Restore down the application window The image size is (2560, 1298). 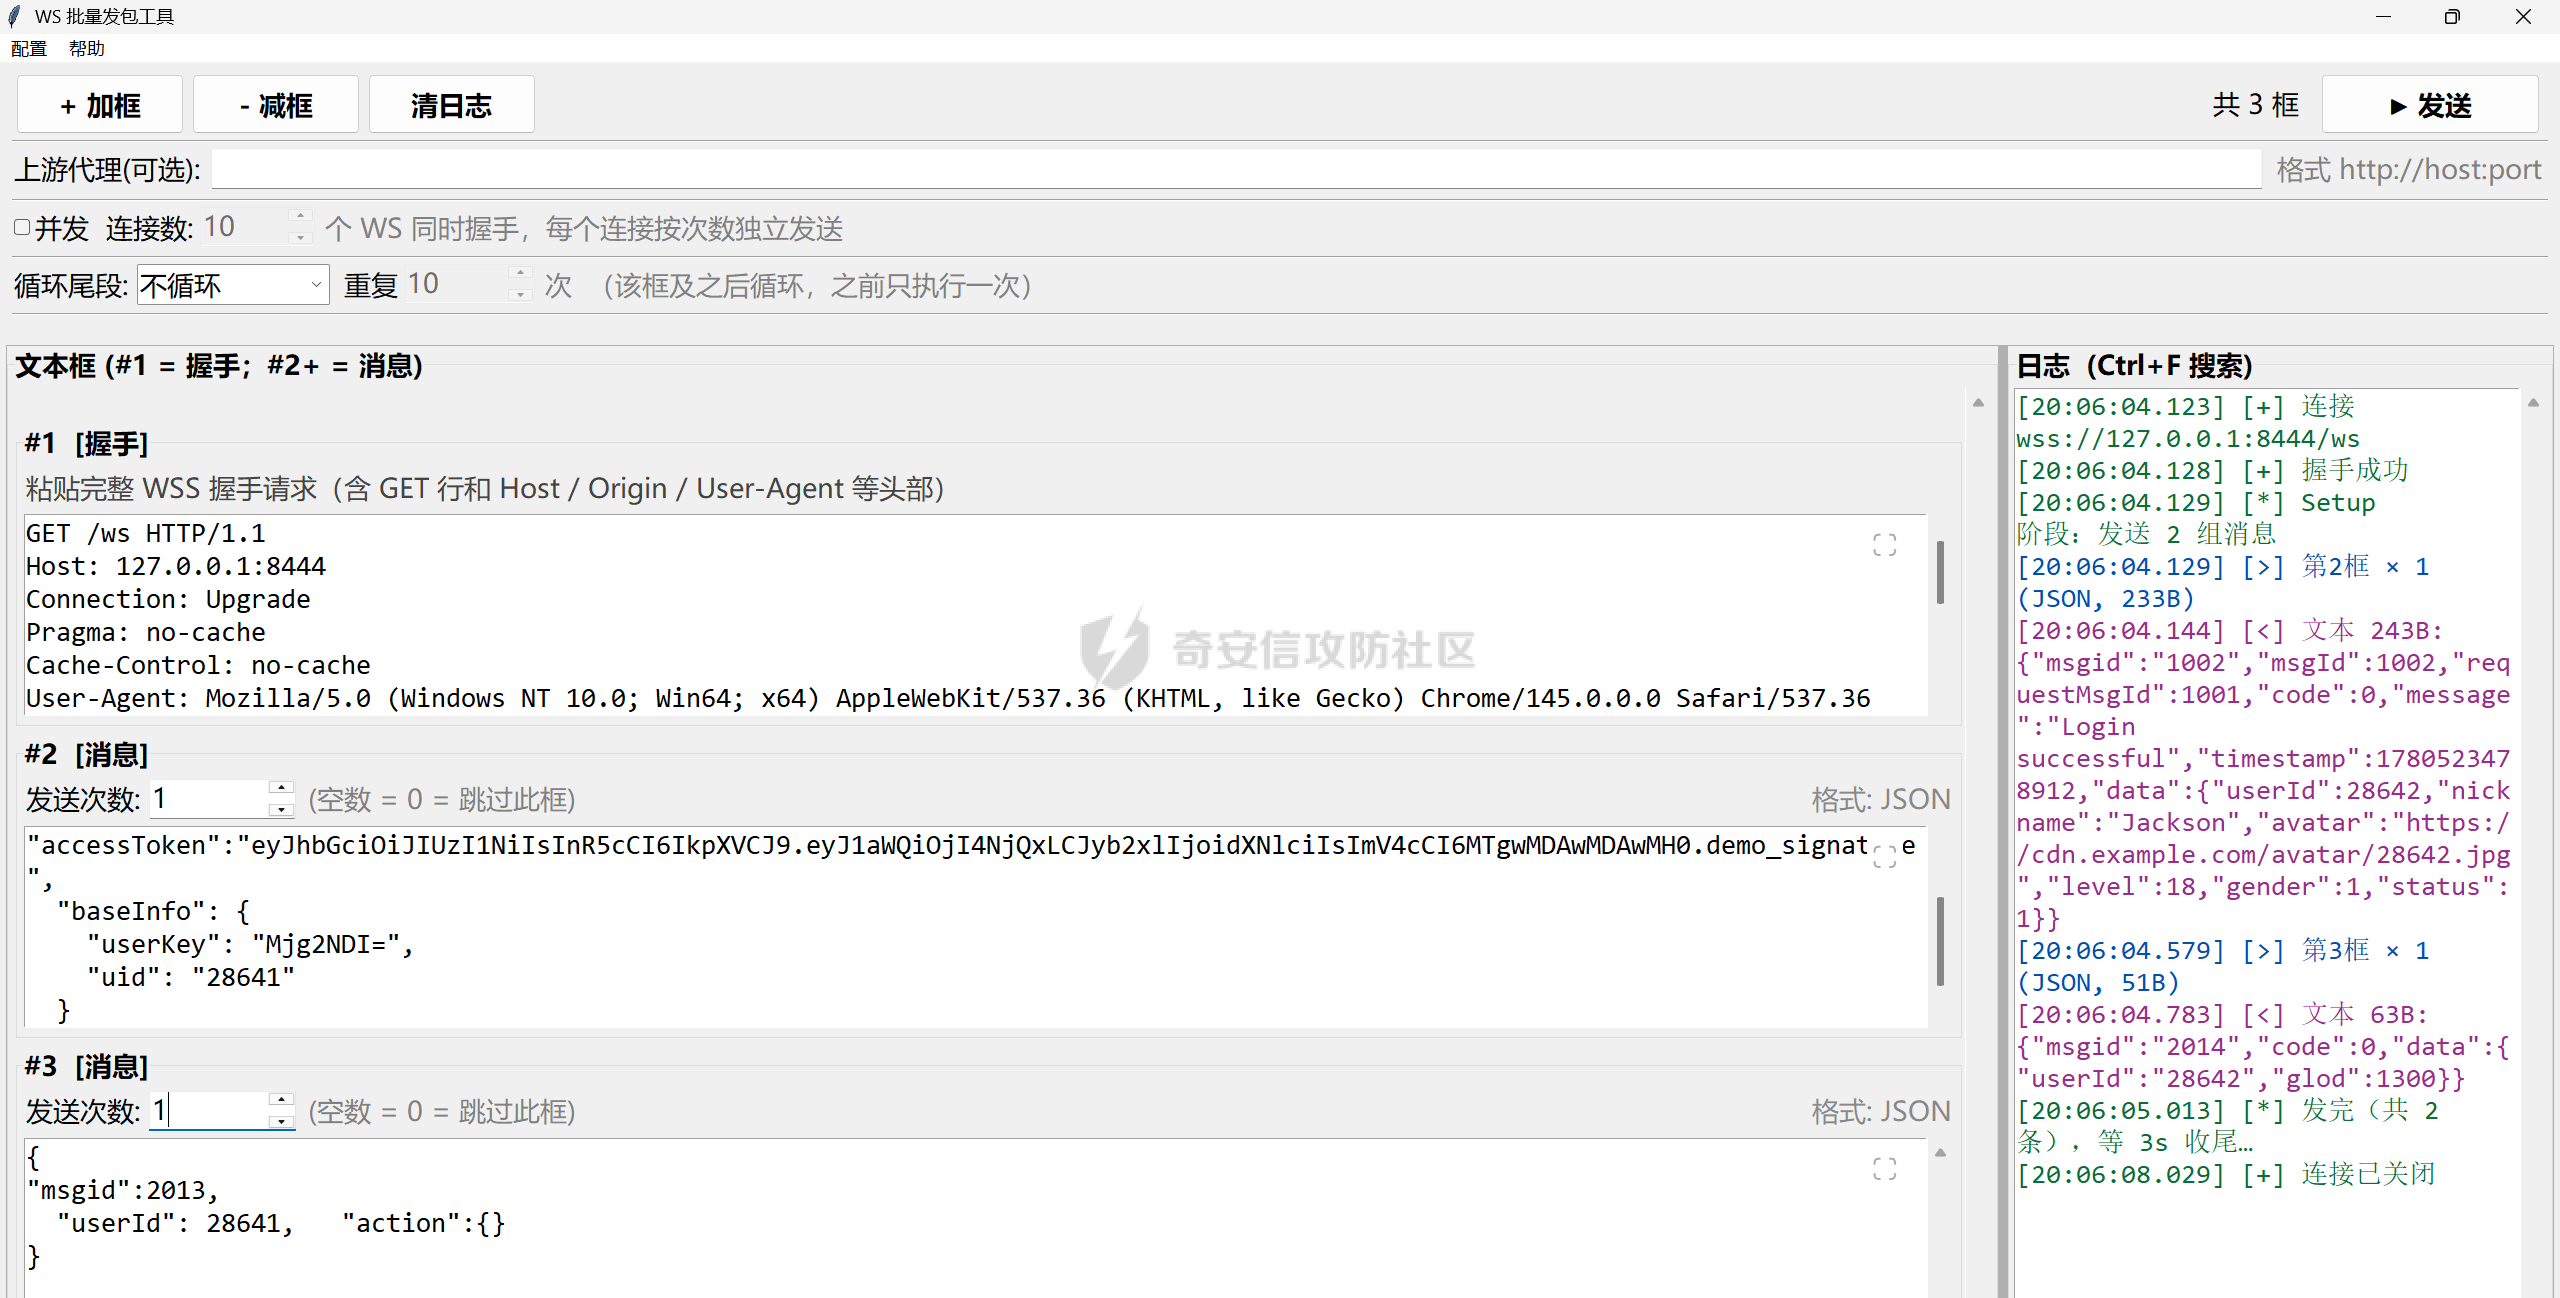click(x=2452, y=17)
